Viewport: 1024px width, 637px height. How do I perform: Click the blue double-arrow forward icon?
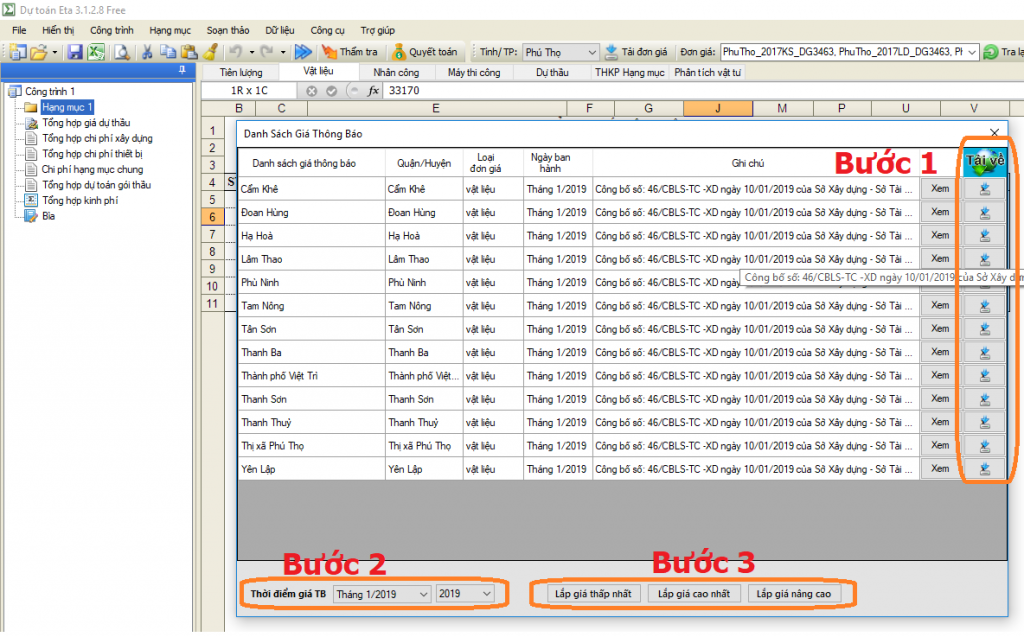(x=303, y=52)
